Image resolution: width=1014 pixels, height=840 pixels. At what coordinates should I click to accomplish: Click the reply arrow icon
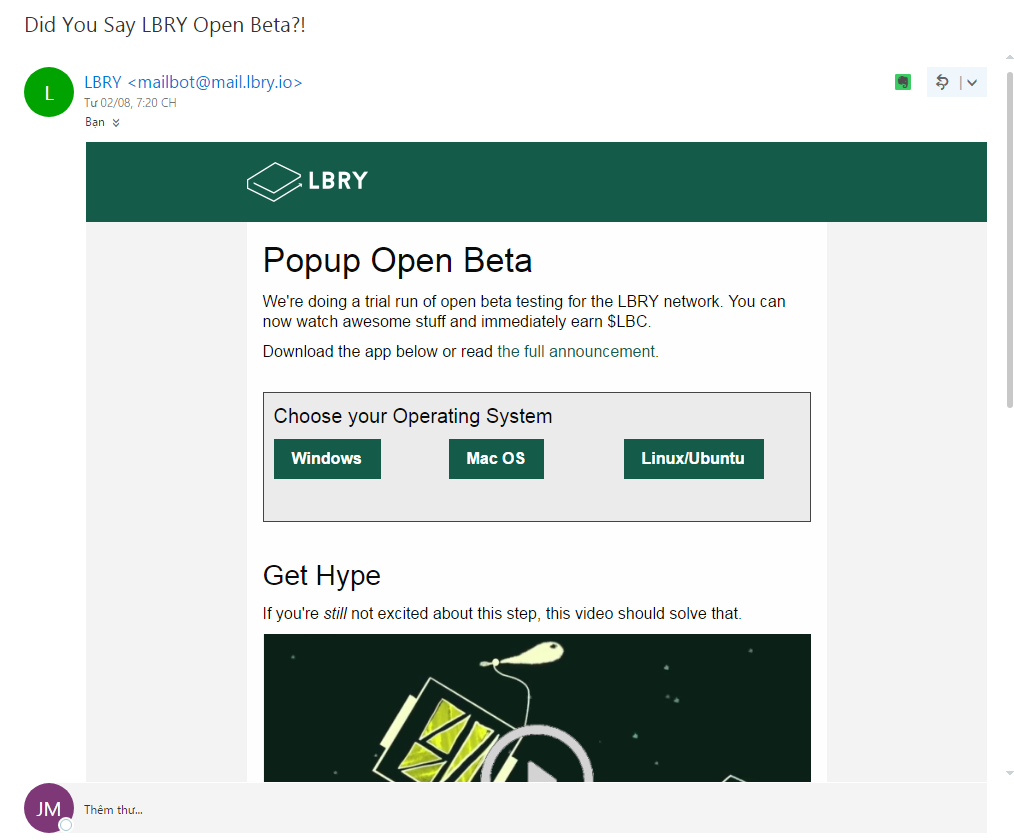click(x=942, y=82)
